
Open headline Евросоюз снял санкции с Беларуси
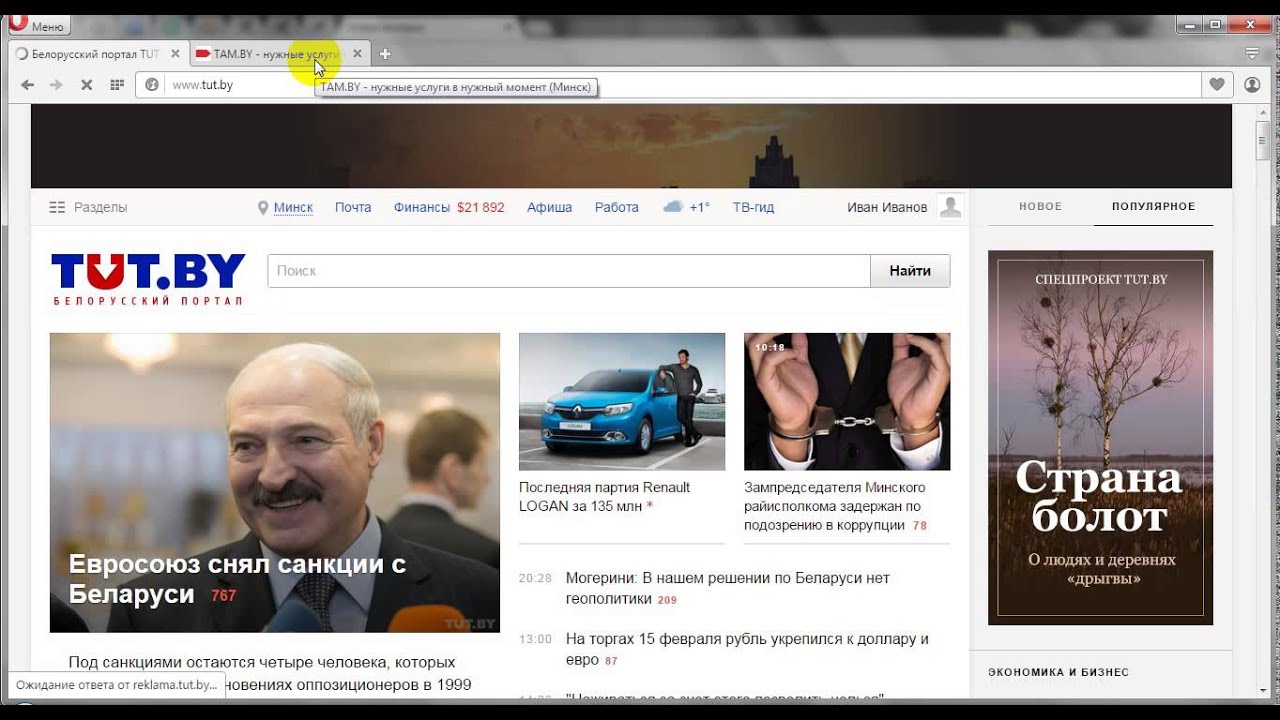click(237, 579)
